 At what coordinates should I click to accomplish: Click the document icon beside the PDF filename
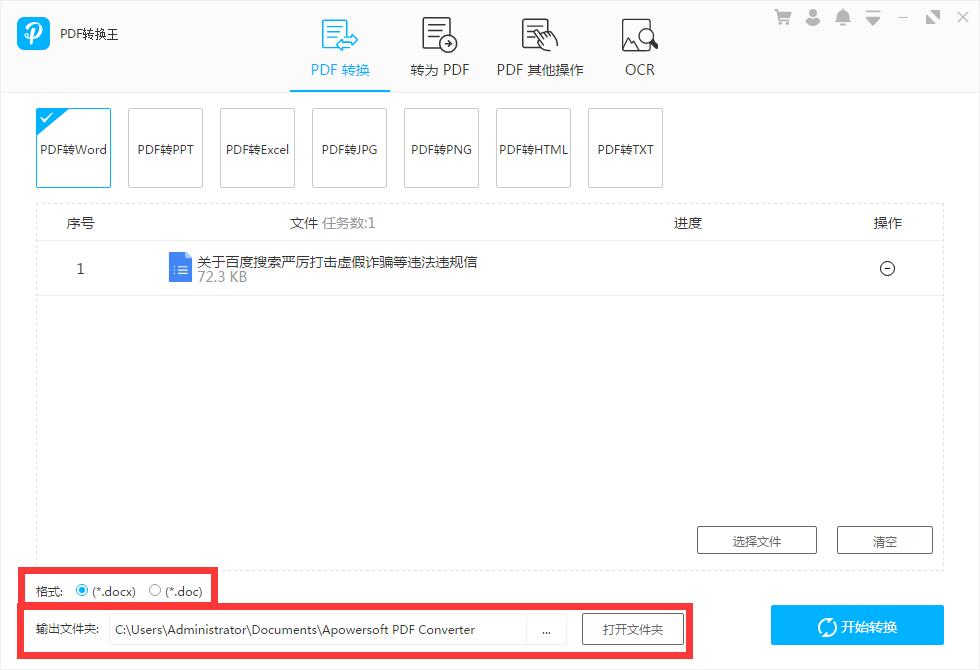point(182,268)
